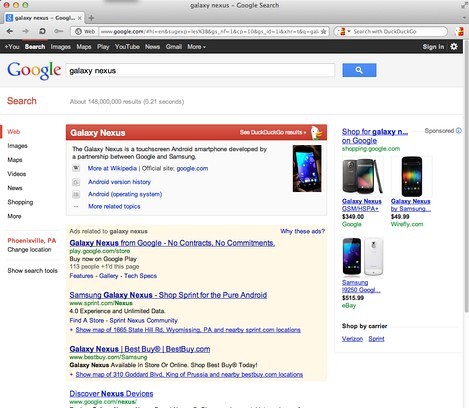Open a new tab with the plus button
Screen dimensions: 469x408
tap(91, 18)
